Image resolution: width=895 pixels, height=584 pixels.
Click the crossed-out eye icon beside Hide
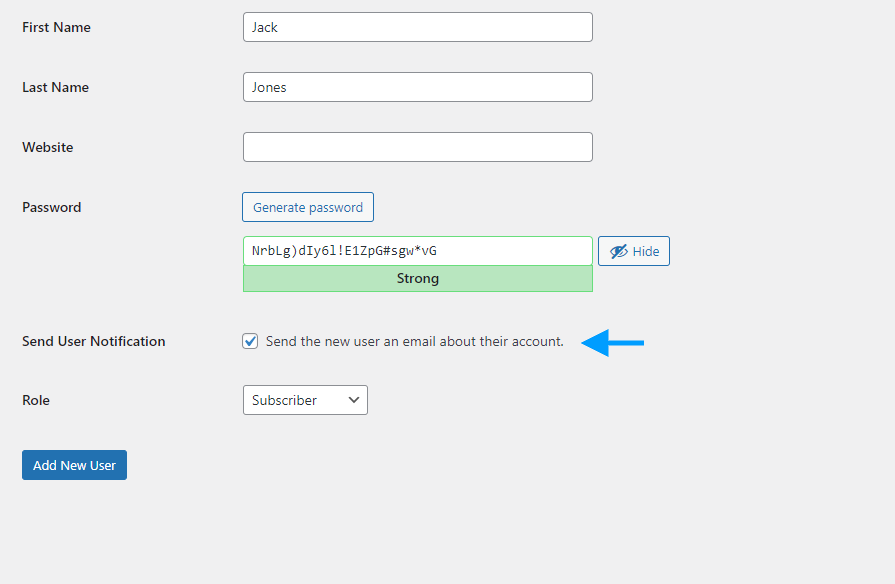click(618, 251)
